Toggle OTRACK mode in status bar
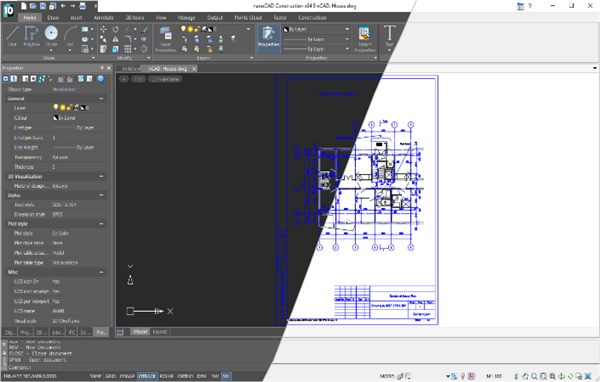Image resolution: width=600 pixels, height=382 pixels. pos(147,376)
